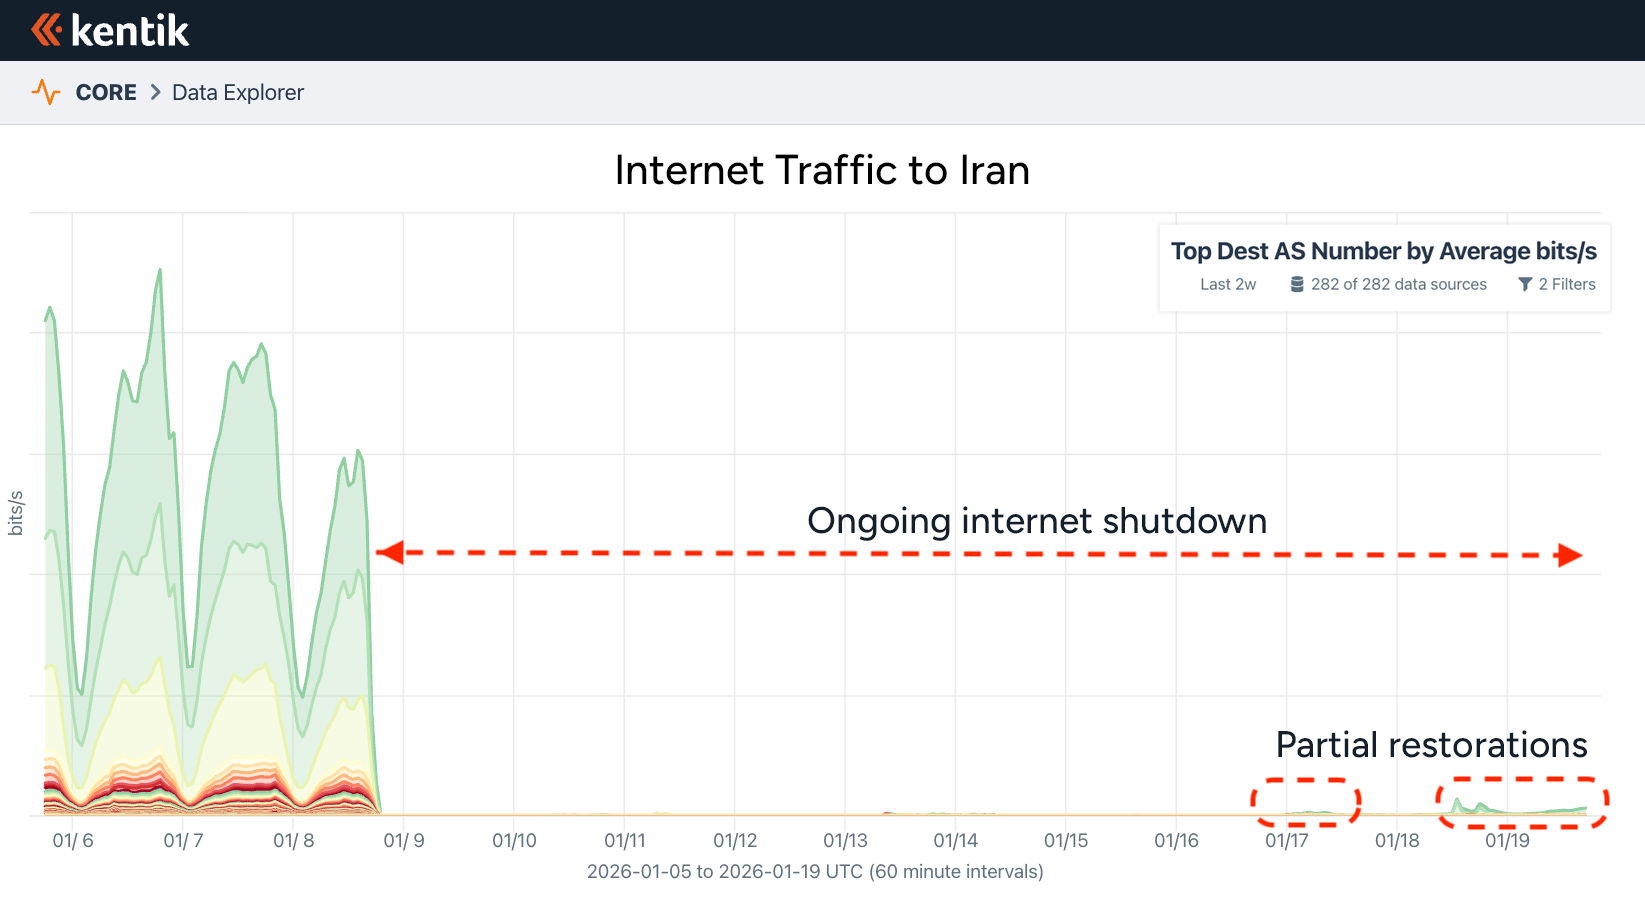
Task: Open the Last 2w time range selector
Action: click(1228, 284)
